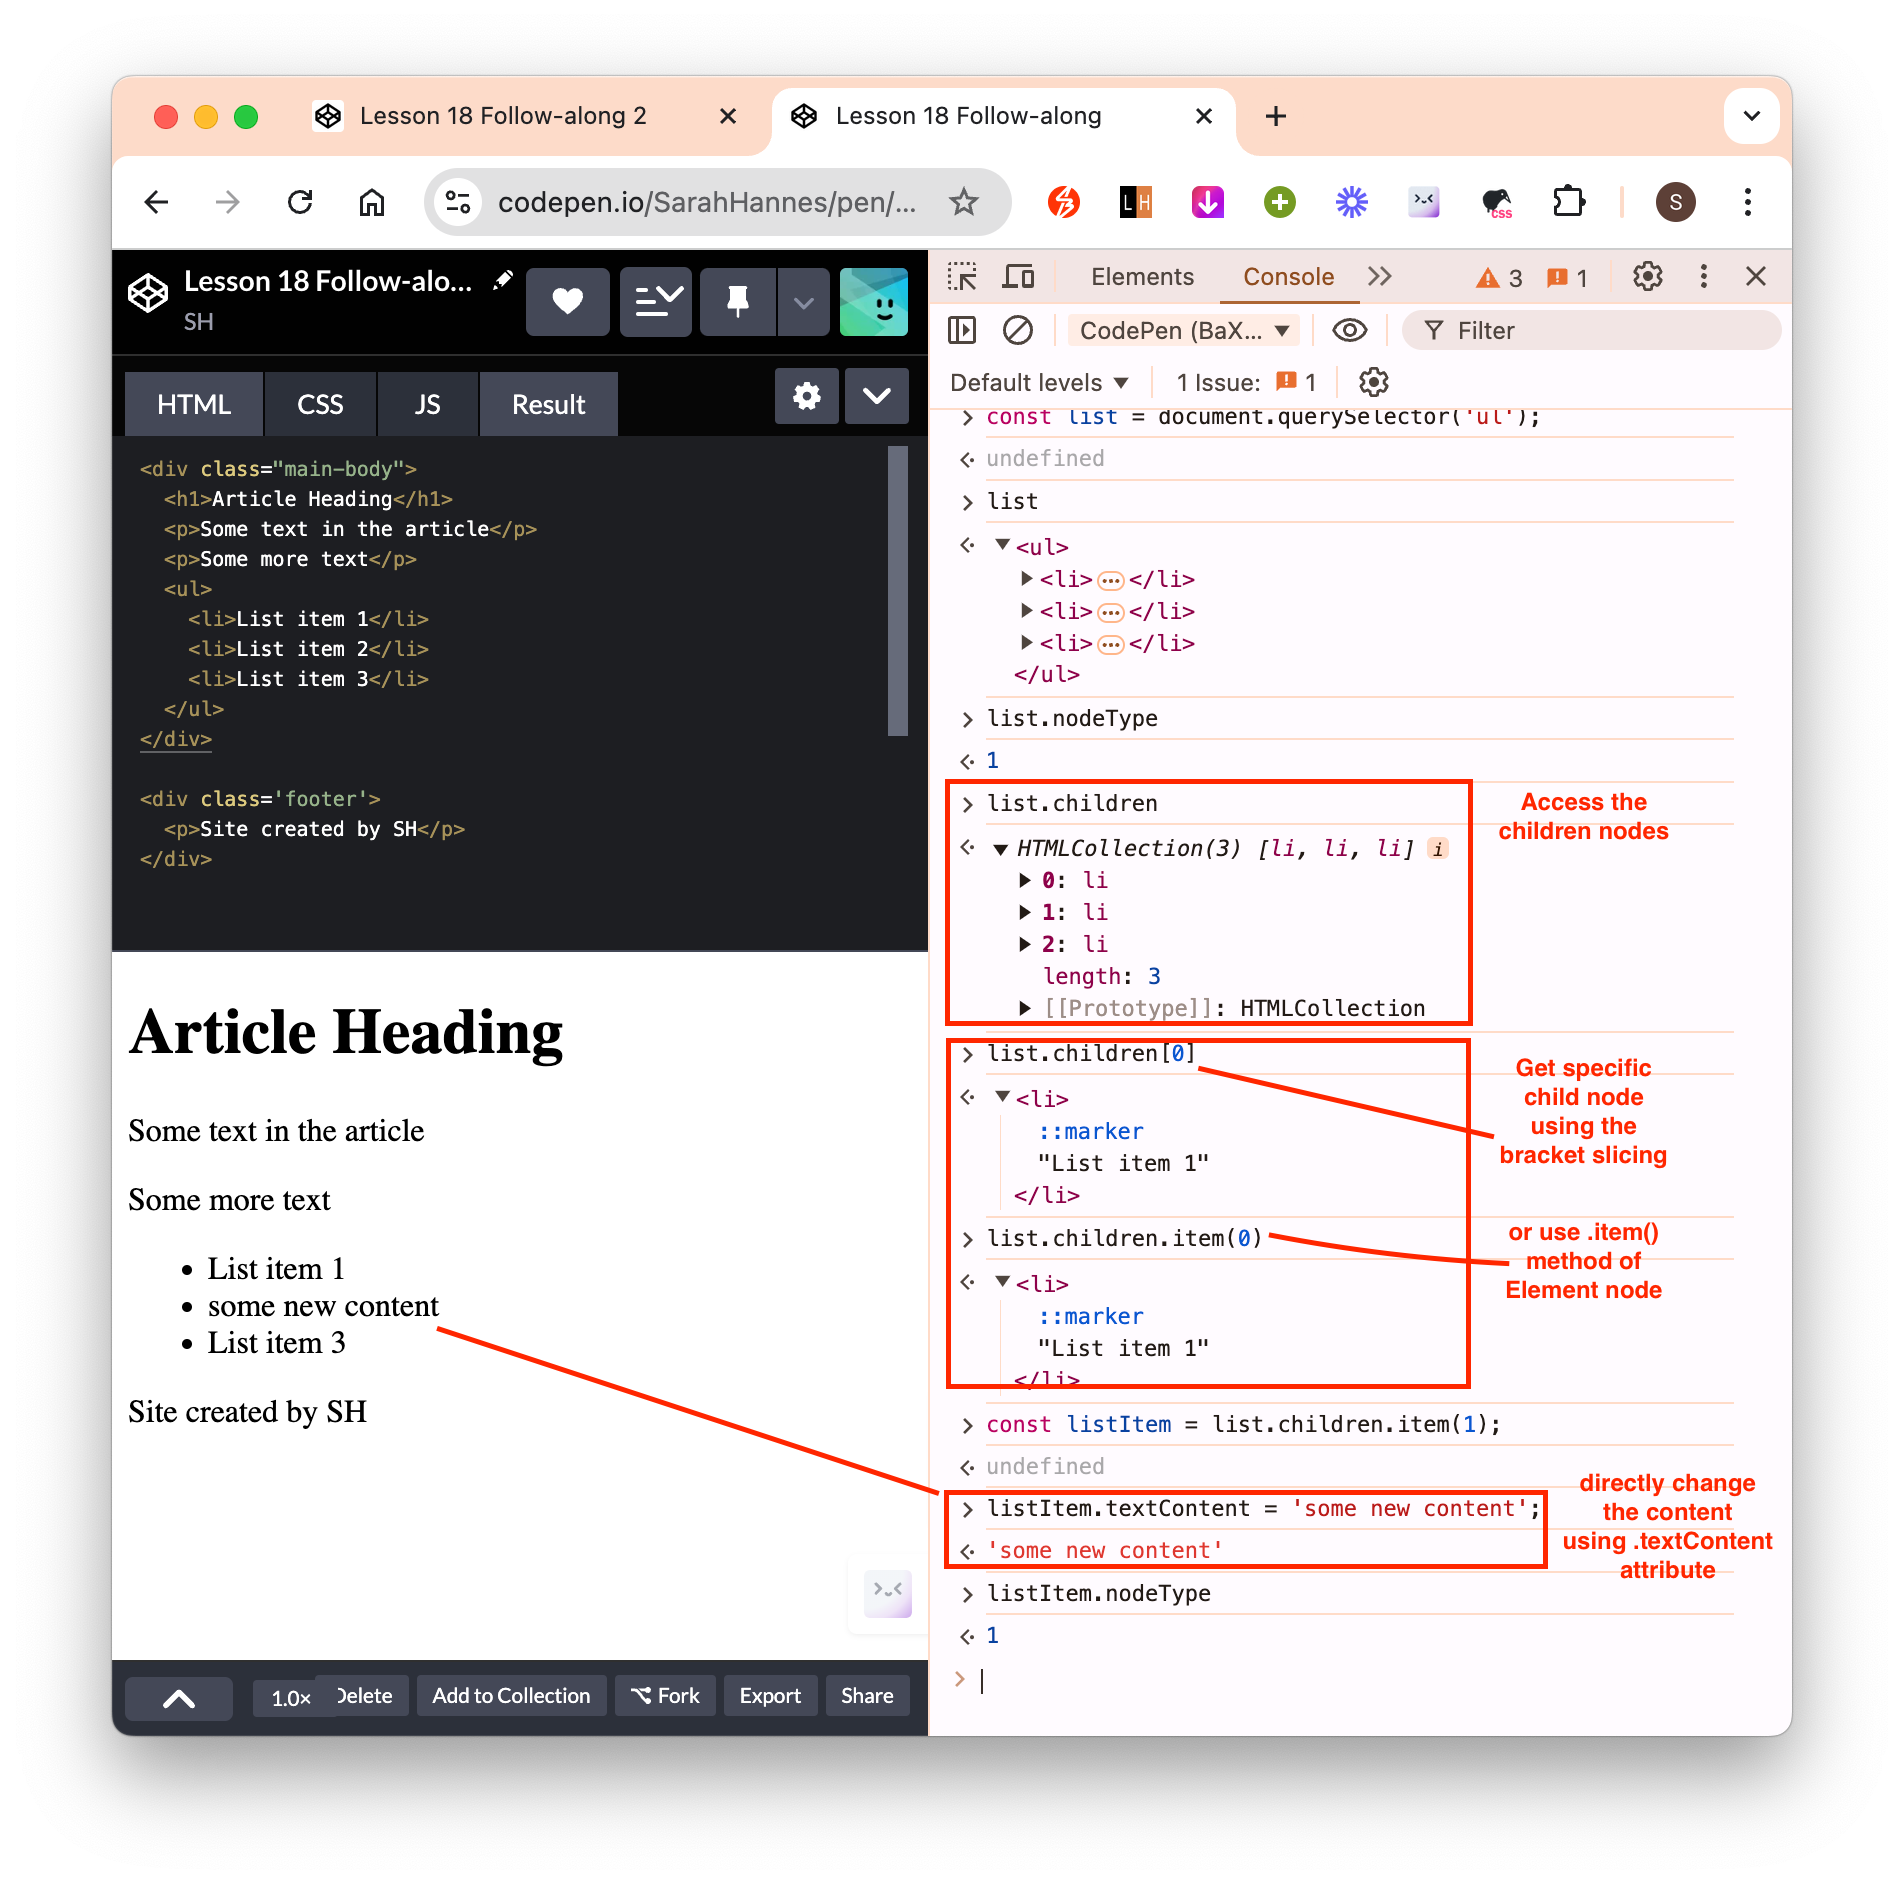Bookmark this page with the star icon
Viewport: 1904px width, 1884px height.
coord(964,203)
